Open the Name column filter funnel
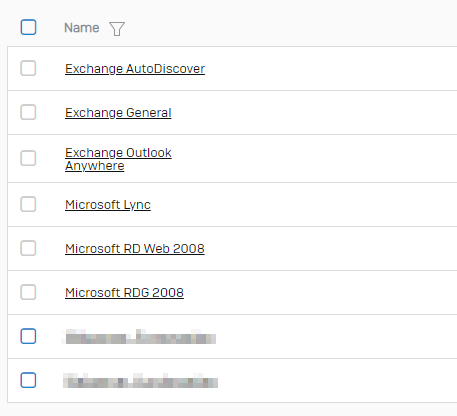This screenshot has height=416, width=457. pyautogui.click(x=117, y=29)
